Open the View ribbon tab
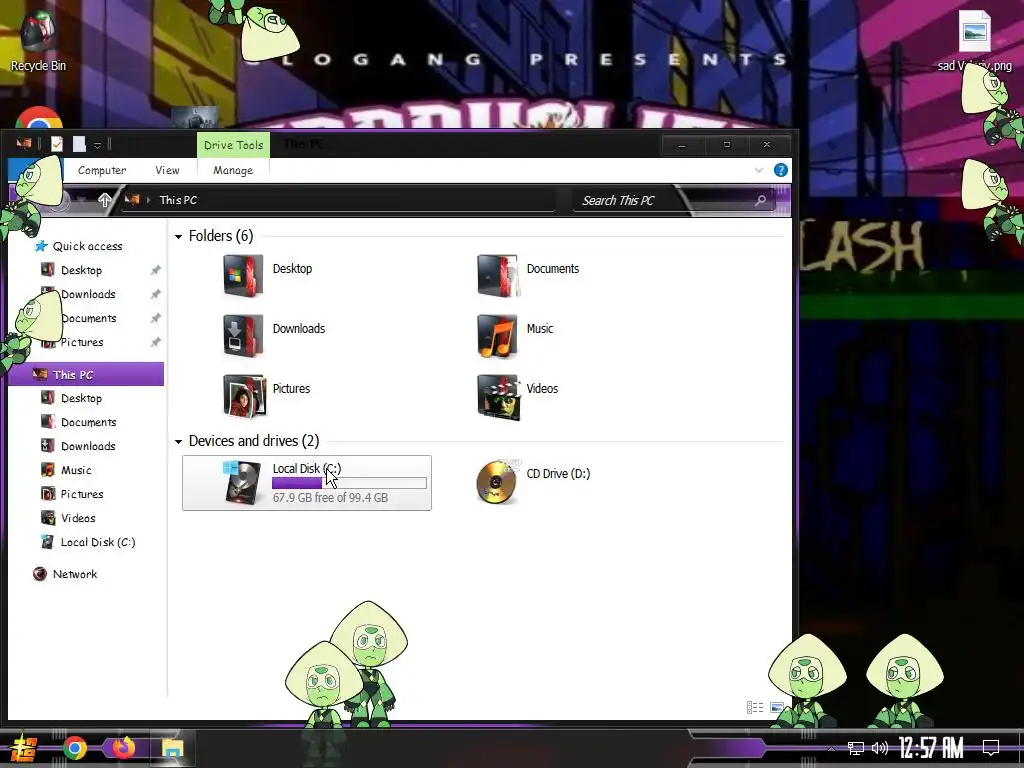 pos(167,170)
